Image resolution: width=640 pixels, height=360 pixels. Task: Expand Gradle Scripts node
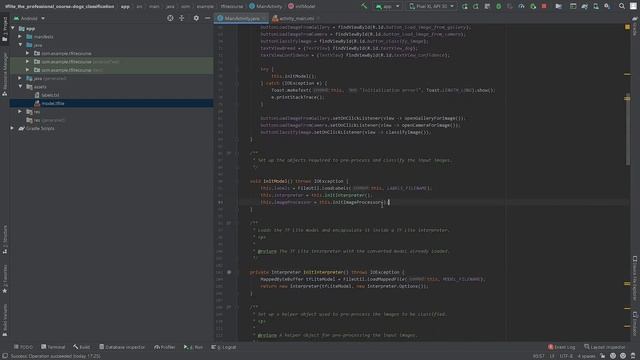click(x=12, y=128)
